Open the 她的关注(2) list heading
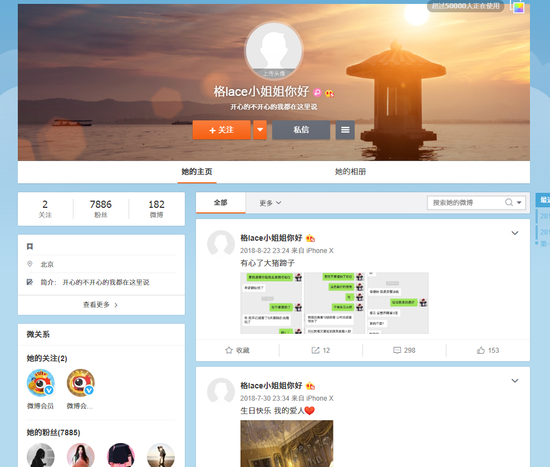This screenshot has height=467, width=550. (x=47, y=358)
